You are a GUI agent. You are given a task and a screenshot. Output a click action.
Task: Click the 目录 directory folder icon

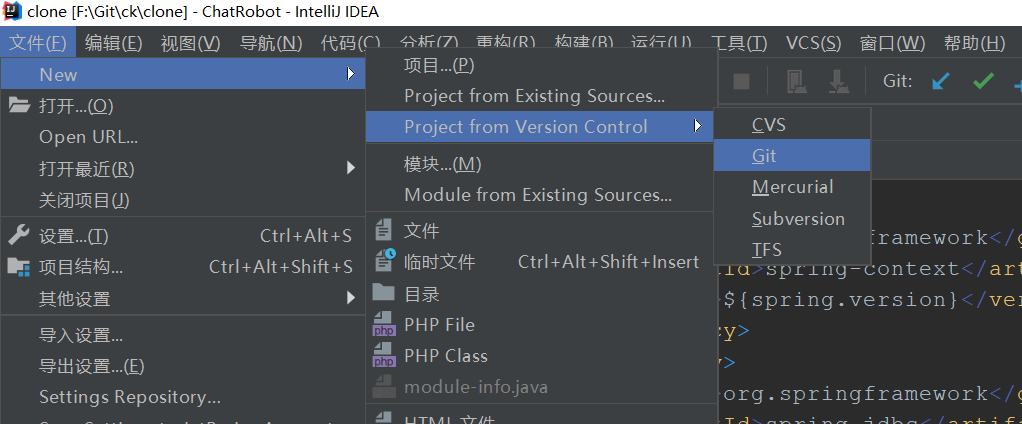[384, 293]
